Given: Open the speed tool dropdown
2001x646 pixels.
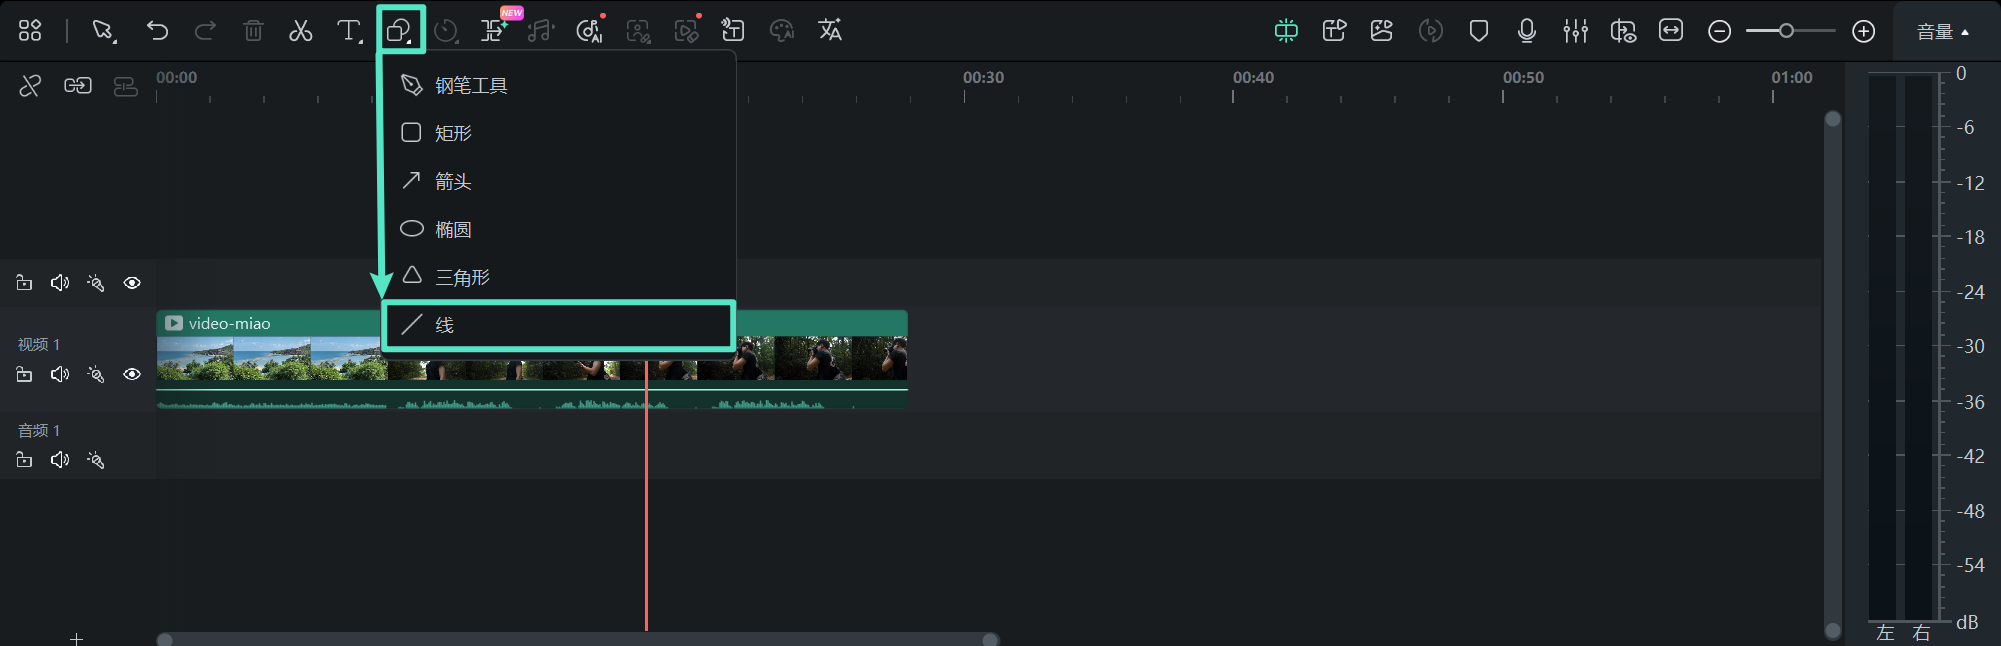Looking at the screenshot, I should pyautogui.click(x=446, y=31).
